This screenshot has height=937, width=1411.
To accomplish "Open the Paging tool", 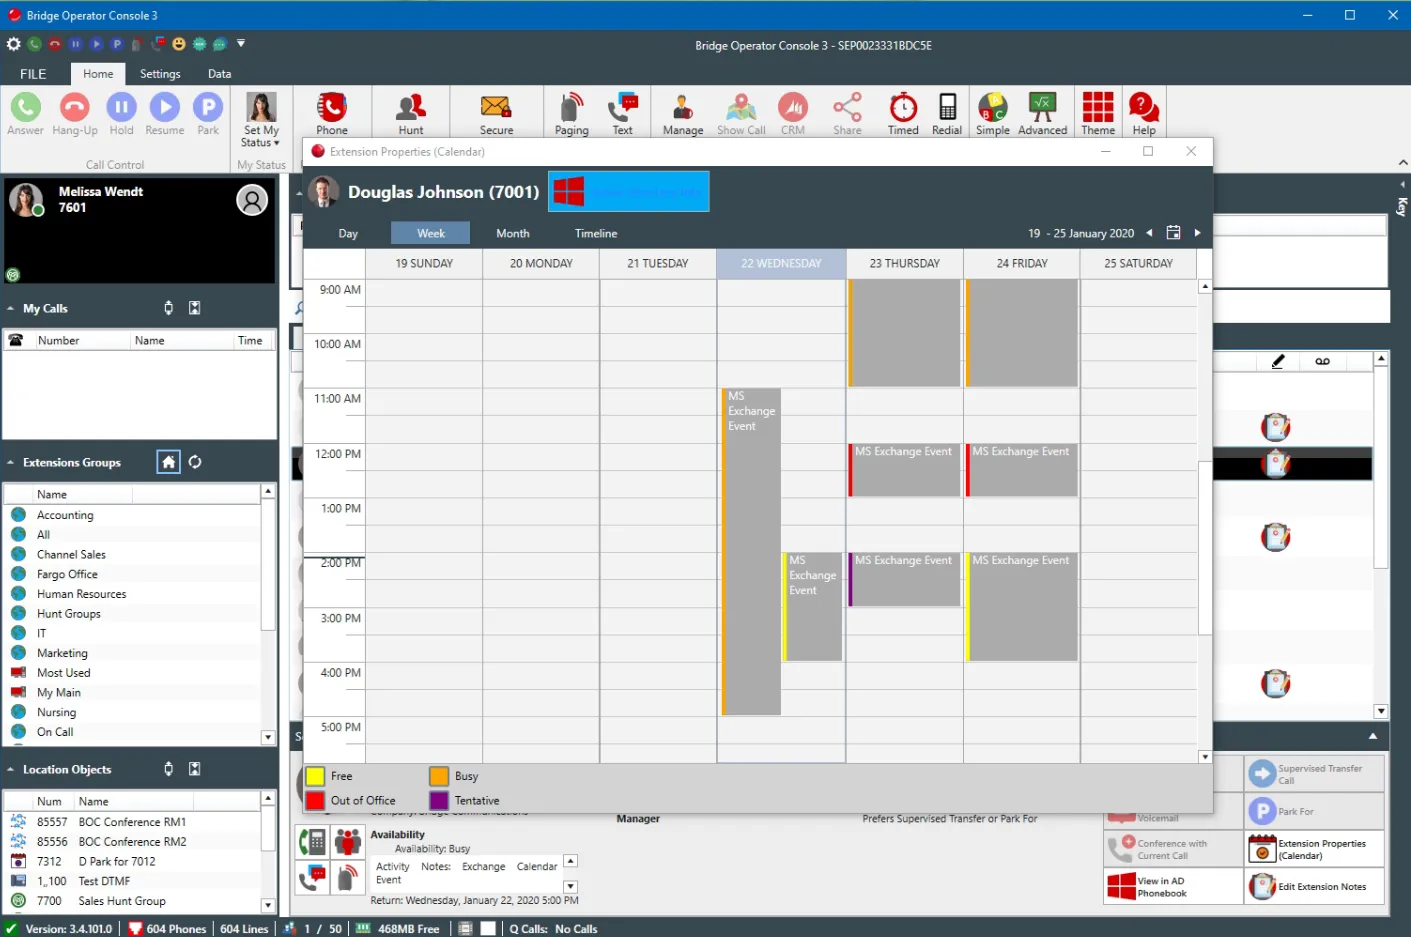I will coord(570,112).
